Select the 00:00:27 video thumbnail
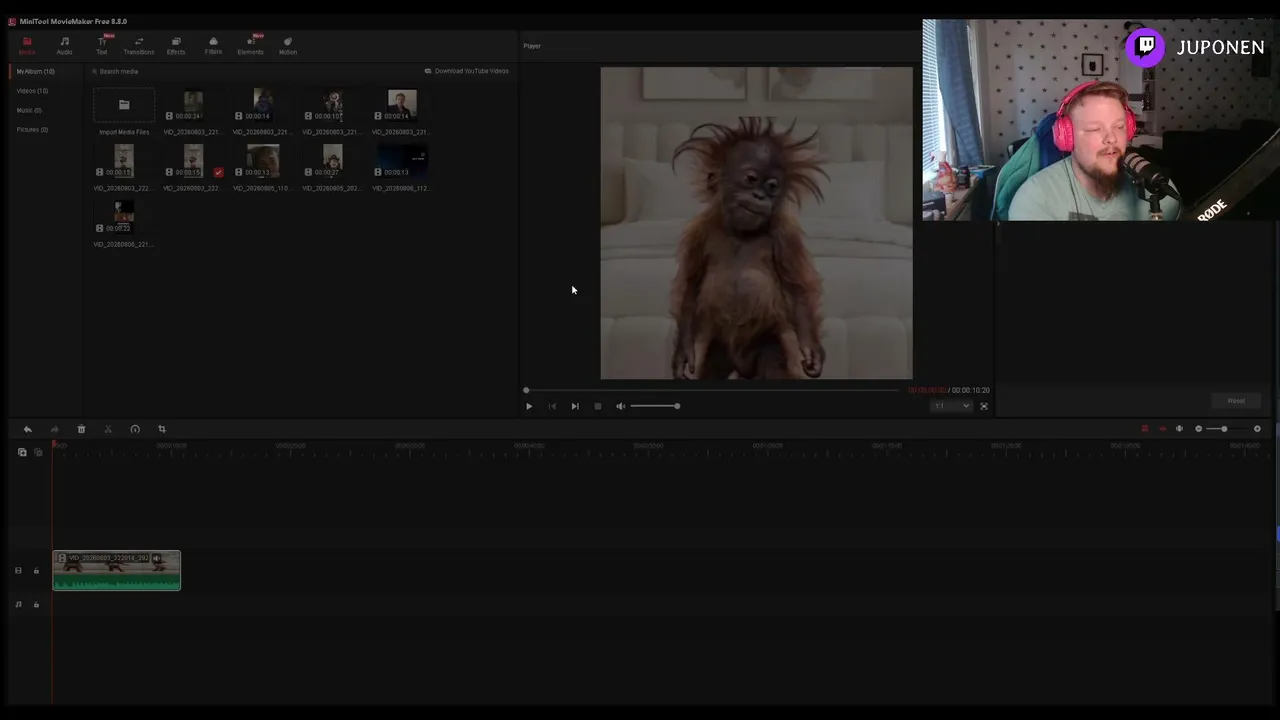Viewport: 1280px width, 720px height. pyautogui.click(x=332, y=161)
